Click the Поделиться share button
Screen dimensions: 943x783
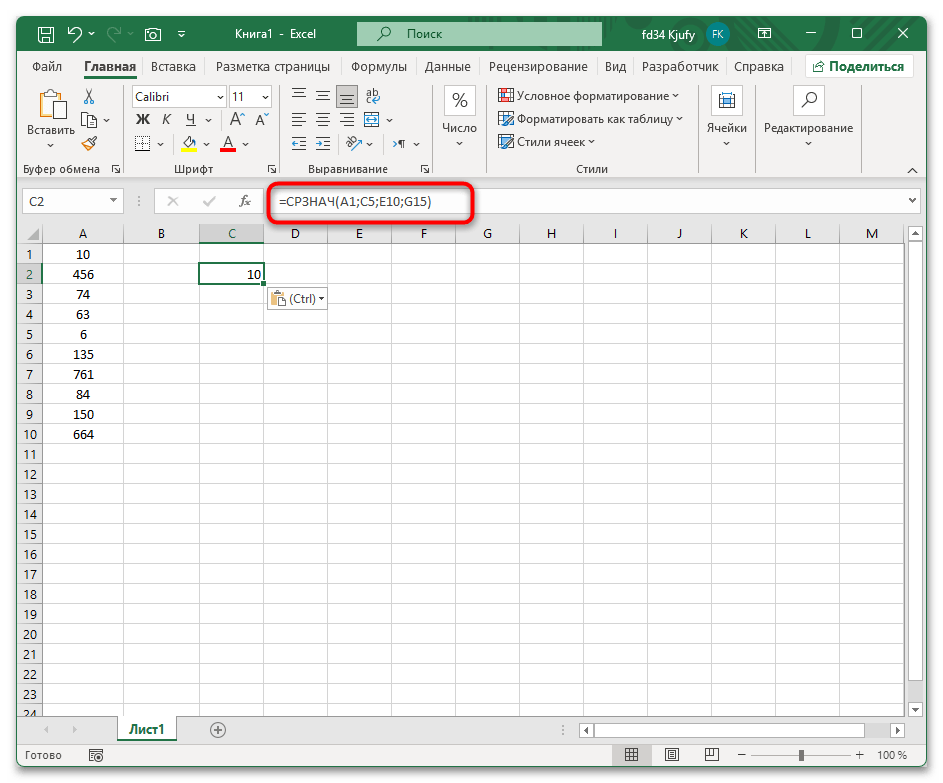[x=859, y=67]
